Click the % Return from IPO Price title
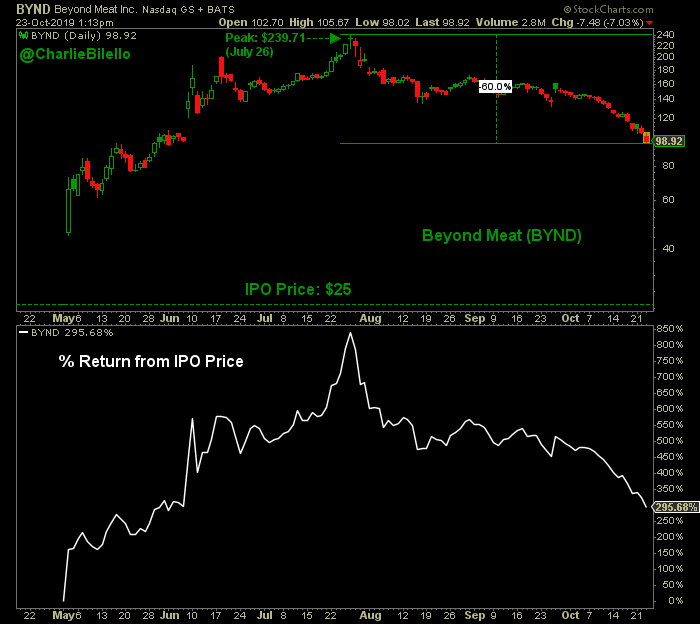Image resolution: width=700 pixels, height=624 pixels. pos(151,361)
